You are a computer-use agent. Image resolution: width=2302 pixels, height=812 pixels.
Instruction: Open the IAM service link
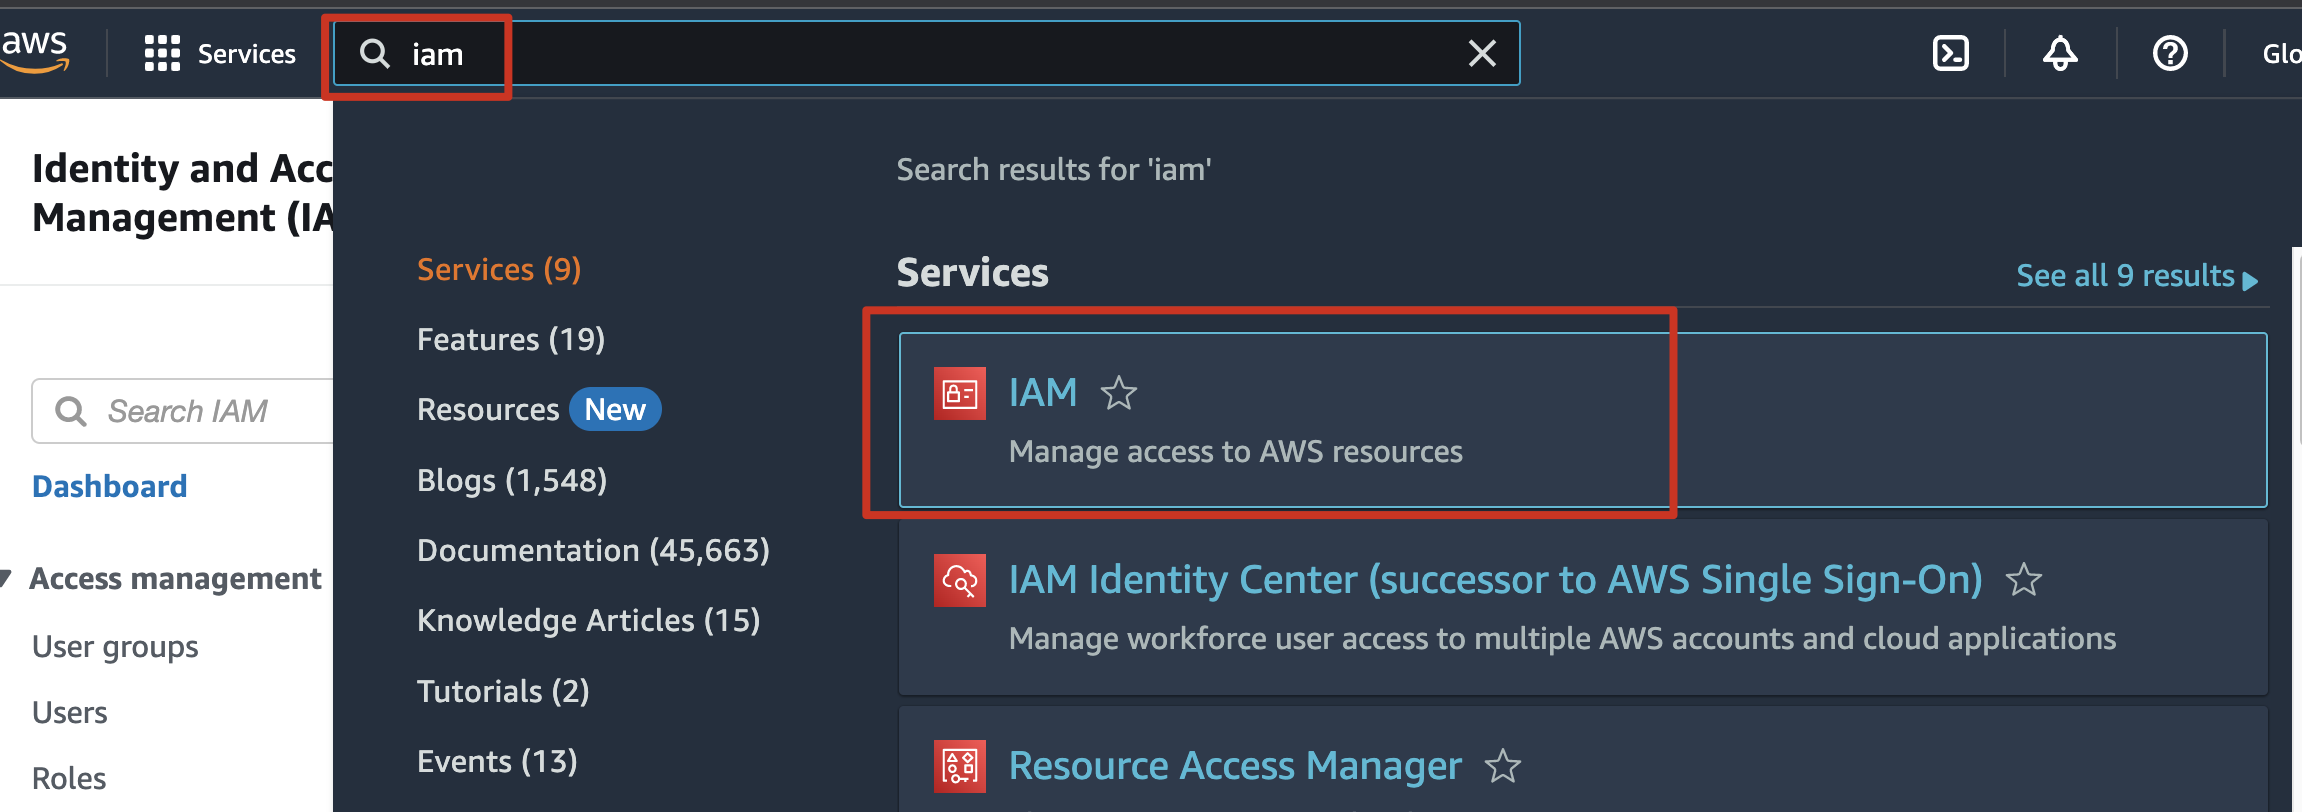point(1043,393)
